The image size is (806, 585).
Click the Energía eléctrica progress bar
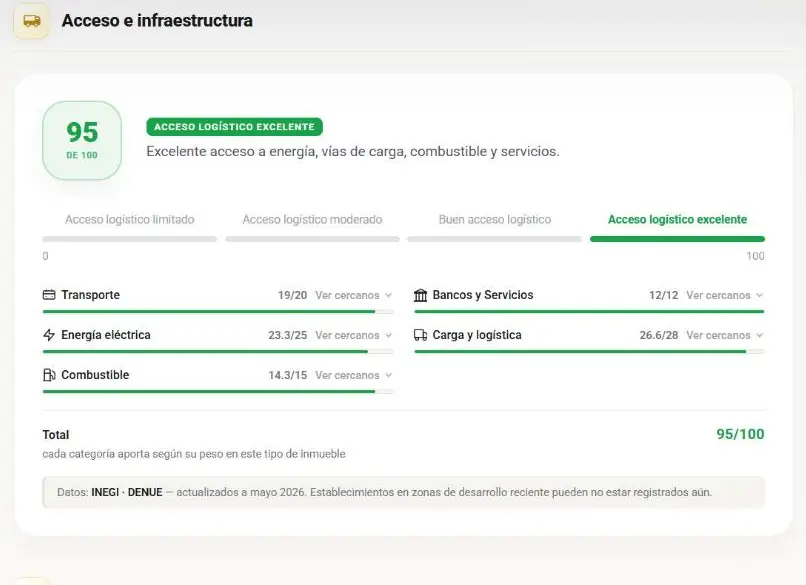(218, 352)
